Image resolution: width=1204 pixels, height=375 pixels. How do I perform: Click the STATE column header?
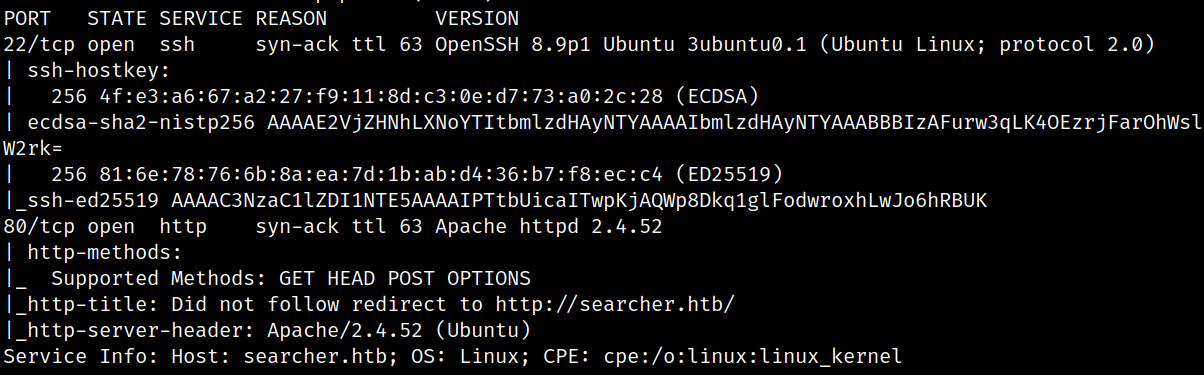(x=118, y=18)
